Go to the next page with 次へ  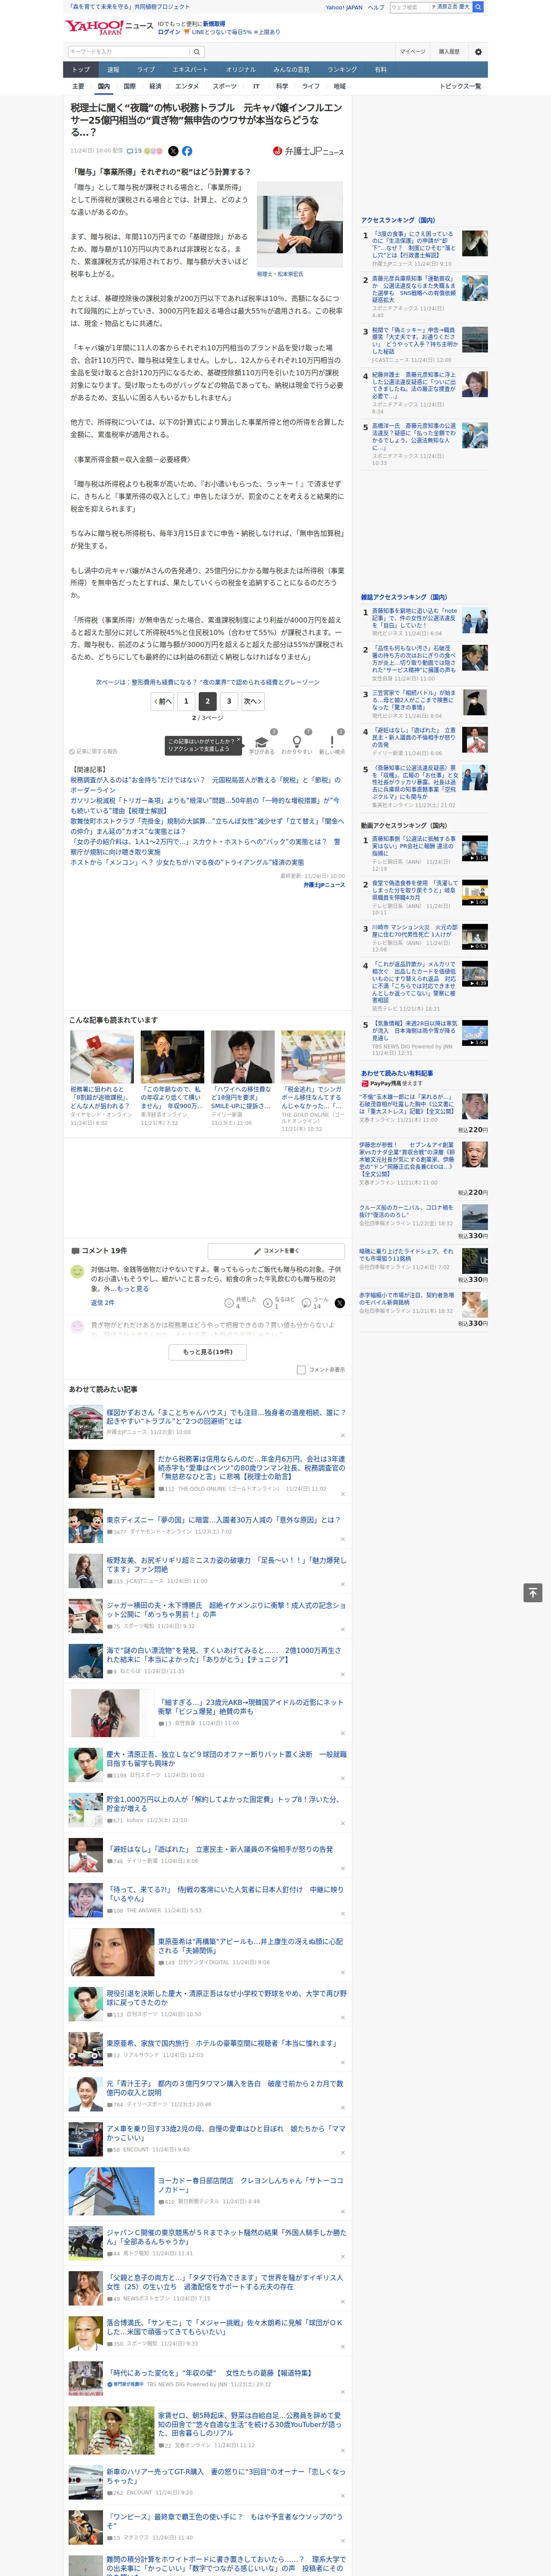pyautogui.click(x=253, y=701)
